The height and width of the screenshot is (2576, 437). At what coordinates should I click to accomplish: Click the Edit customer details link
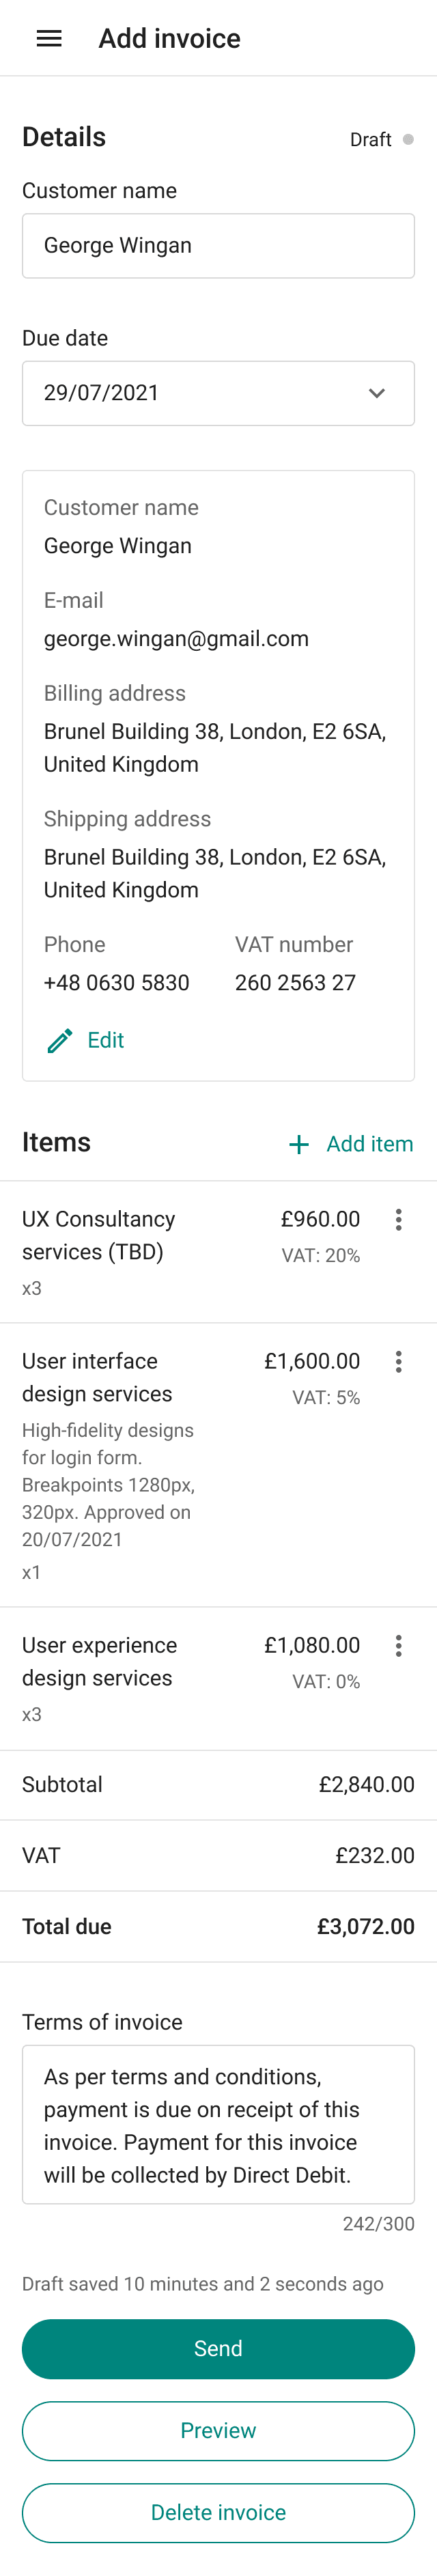(105, 1040)
